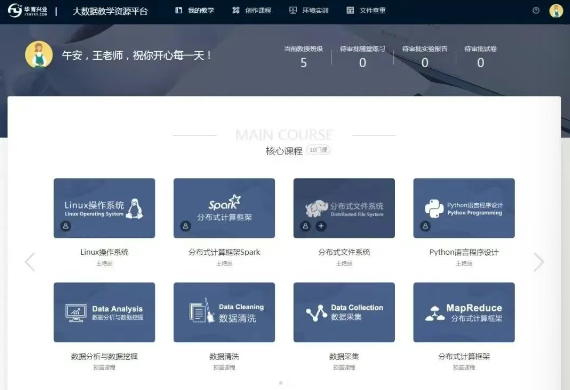
Task: Click the 分布式计算框架 title under MapReduce card
Action: [464, 356]
